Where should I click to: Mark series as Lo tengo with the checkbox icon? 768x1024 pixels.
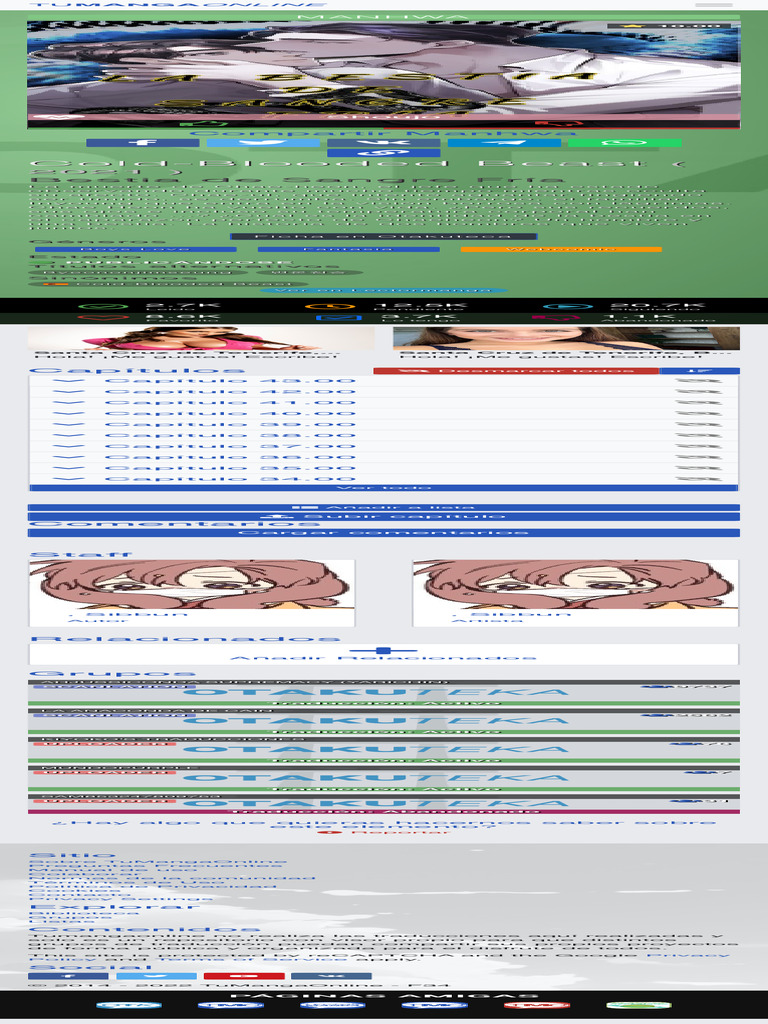338,318
